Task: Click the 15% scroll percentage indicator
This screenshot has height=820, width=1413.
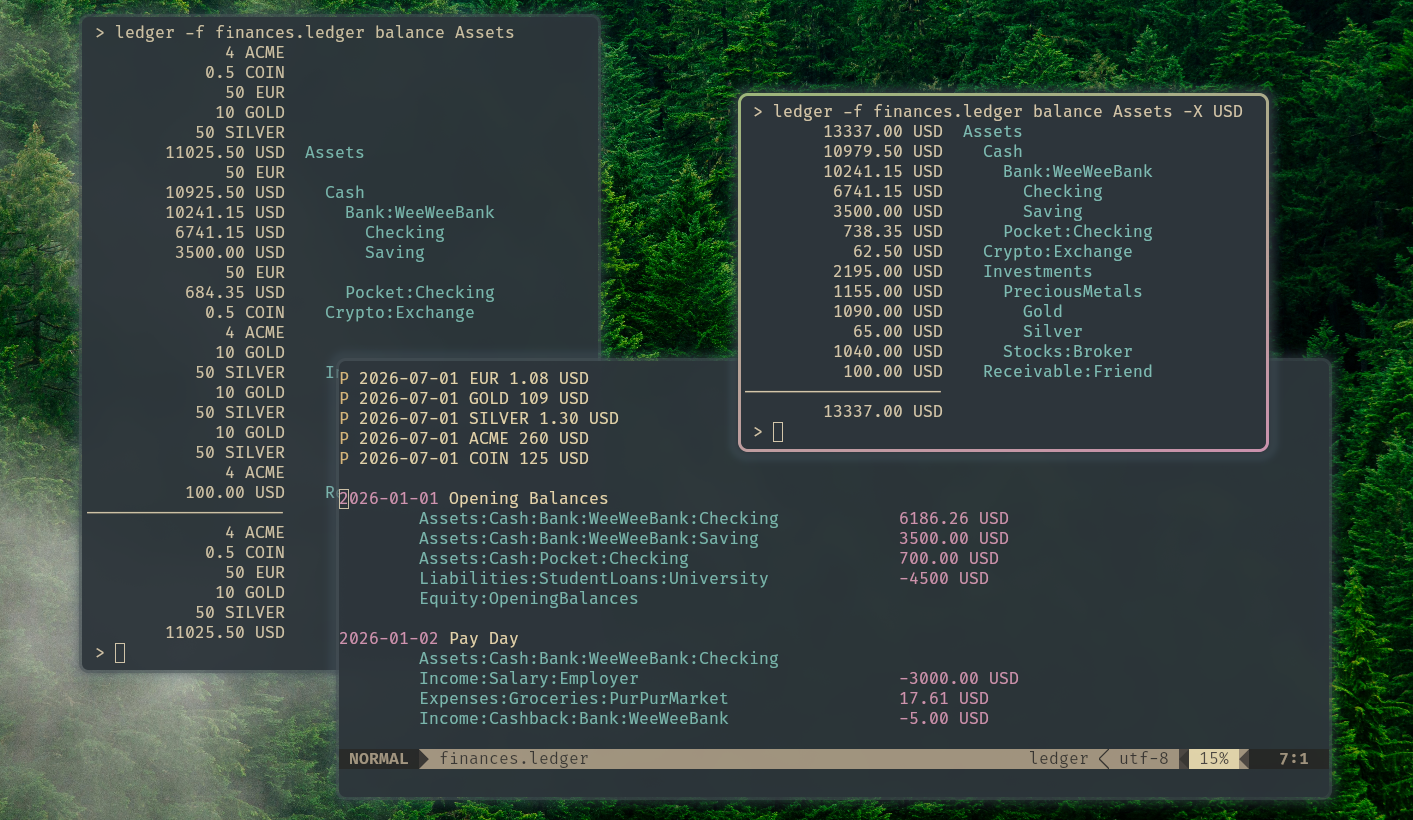Action: [x=1214, y=759]
